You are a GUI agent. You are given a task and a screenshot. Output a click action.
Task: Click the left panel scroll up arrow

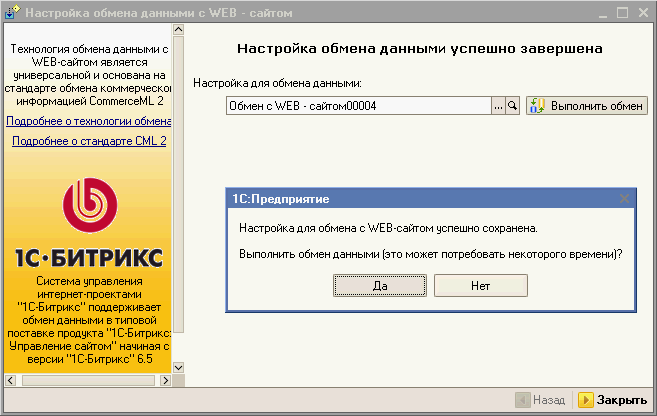(x=178, y=29)
